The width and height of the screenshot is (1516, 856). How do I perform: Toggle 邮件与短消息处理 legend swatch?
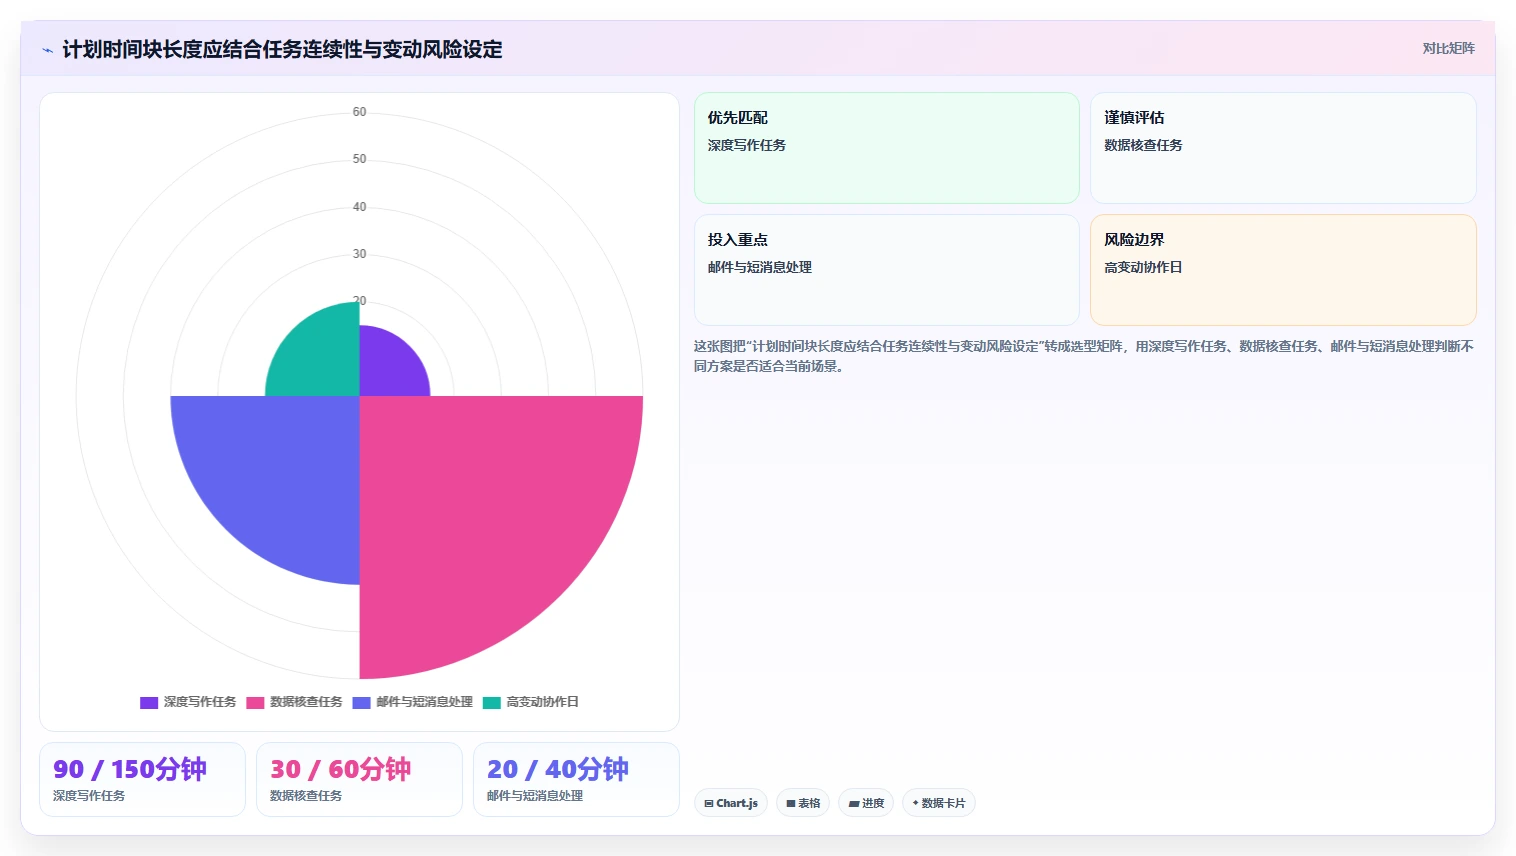(361, 702)
